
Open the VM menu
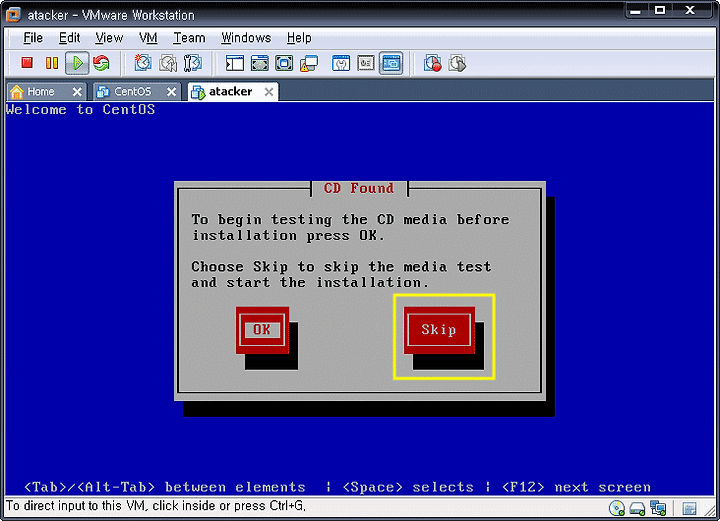[148, 38]
